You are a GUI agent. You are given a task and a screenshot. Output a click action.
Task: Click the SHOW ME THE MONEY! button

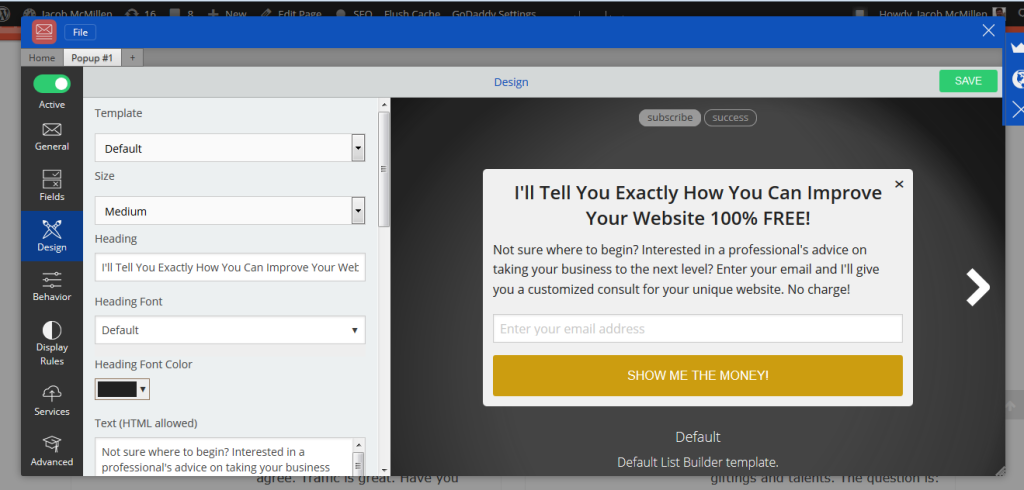(697, 376)
